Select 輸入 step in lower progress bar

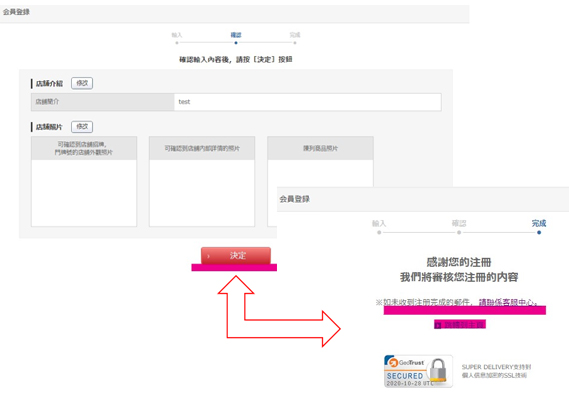coord(379,223)
